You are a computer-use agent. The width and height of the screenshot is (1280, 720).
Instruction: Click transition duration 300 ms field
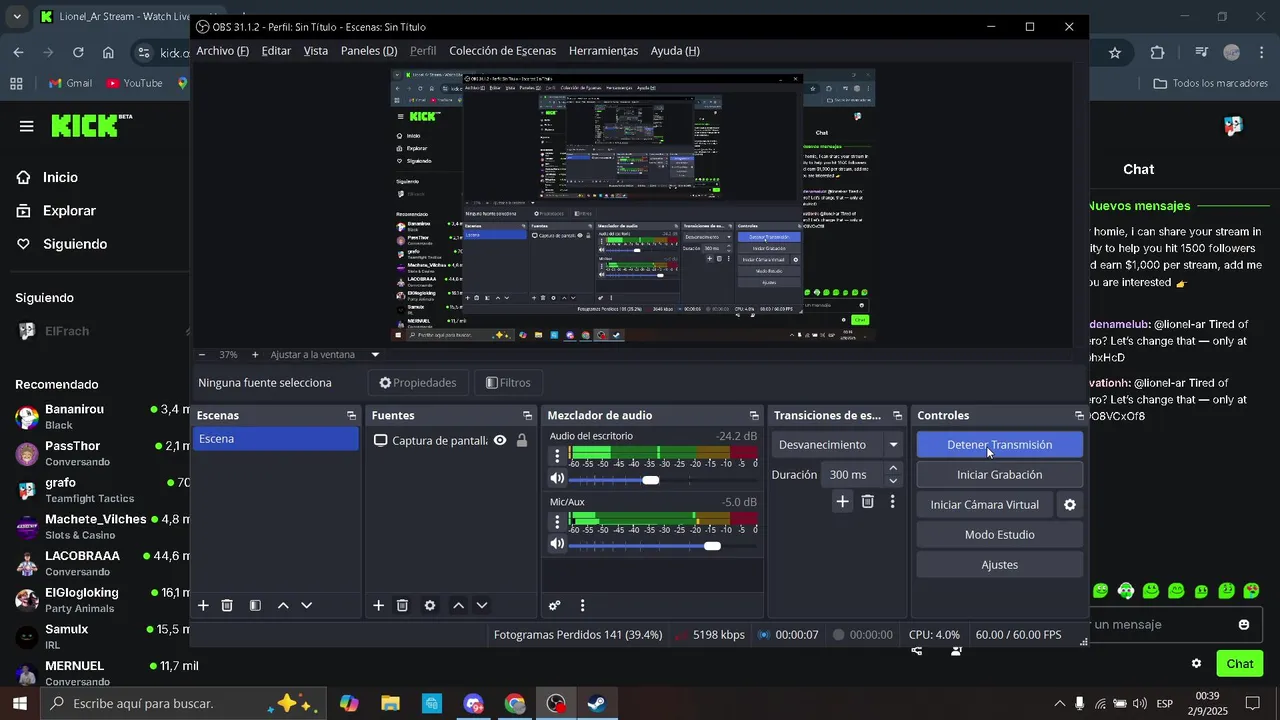(853, 475)
